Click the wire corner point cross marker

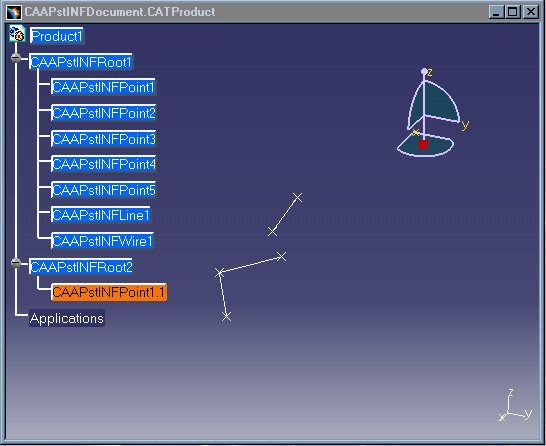(x=219, y=273)
